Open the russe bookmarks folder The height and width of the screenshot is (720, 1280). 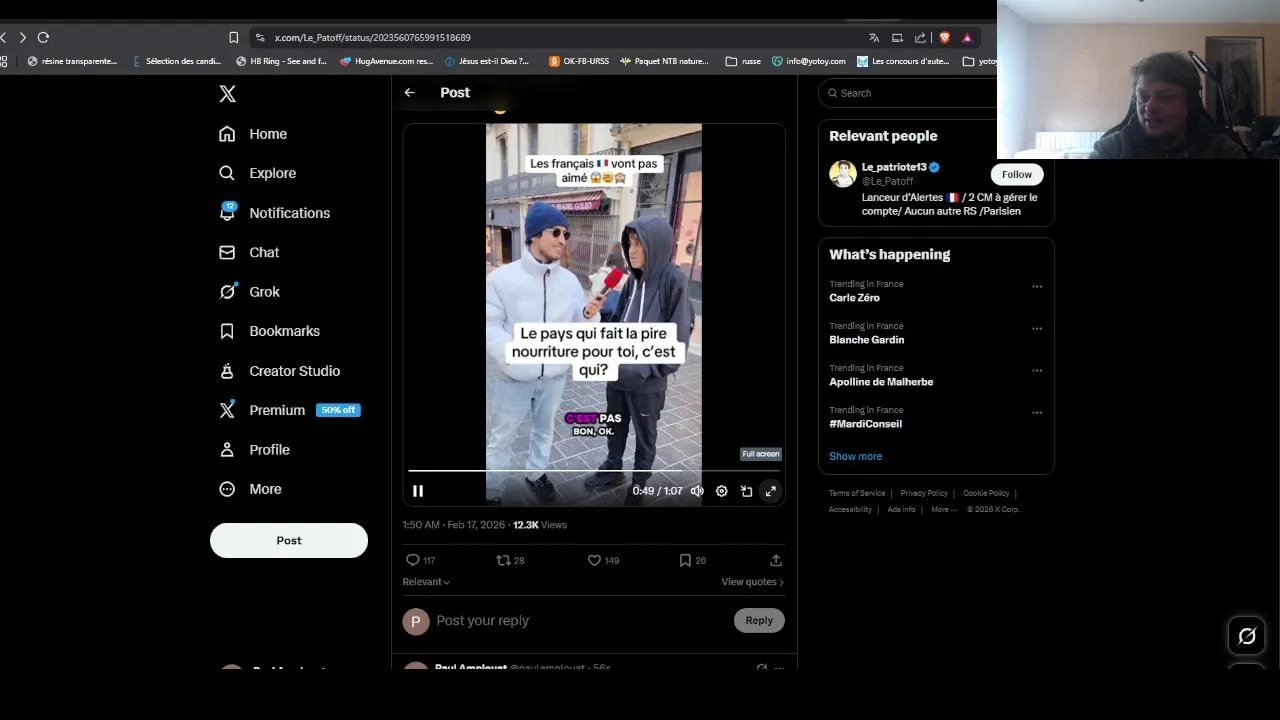tap(743, 61)
